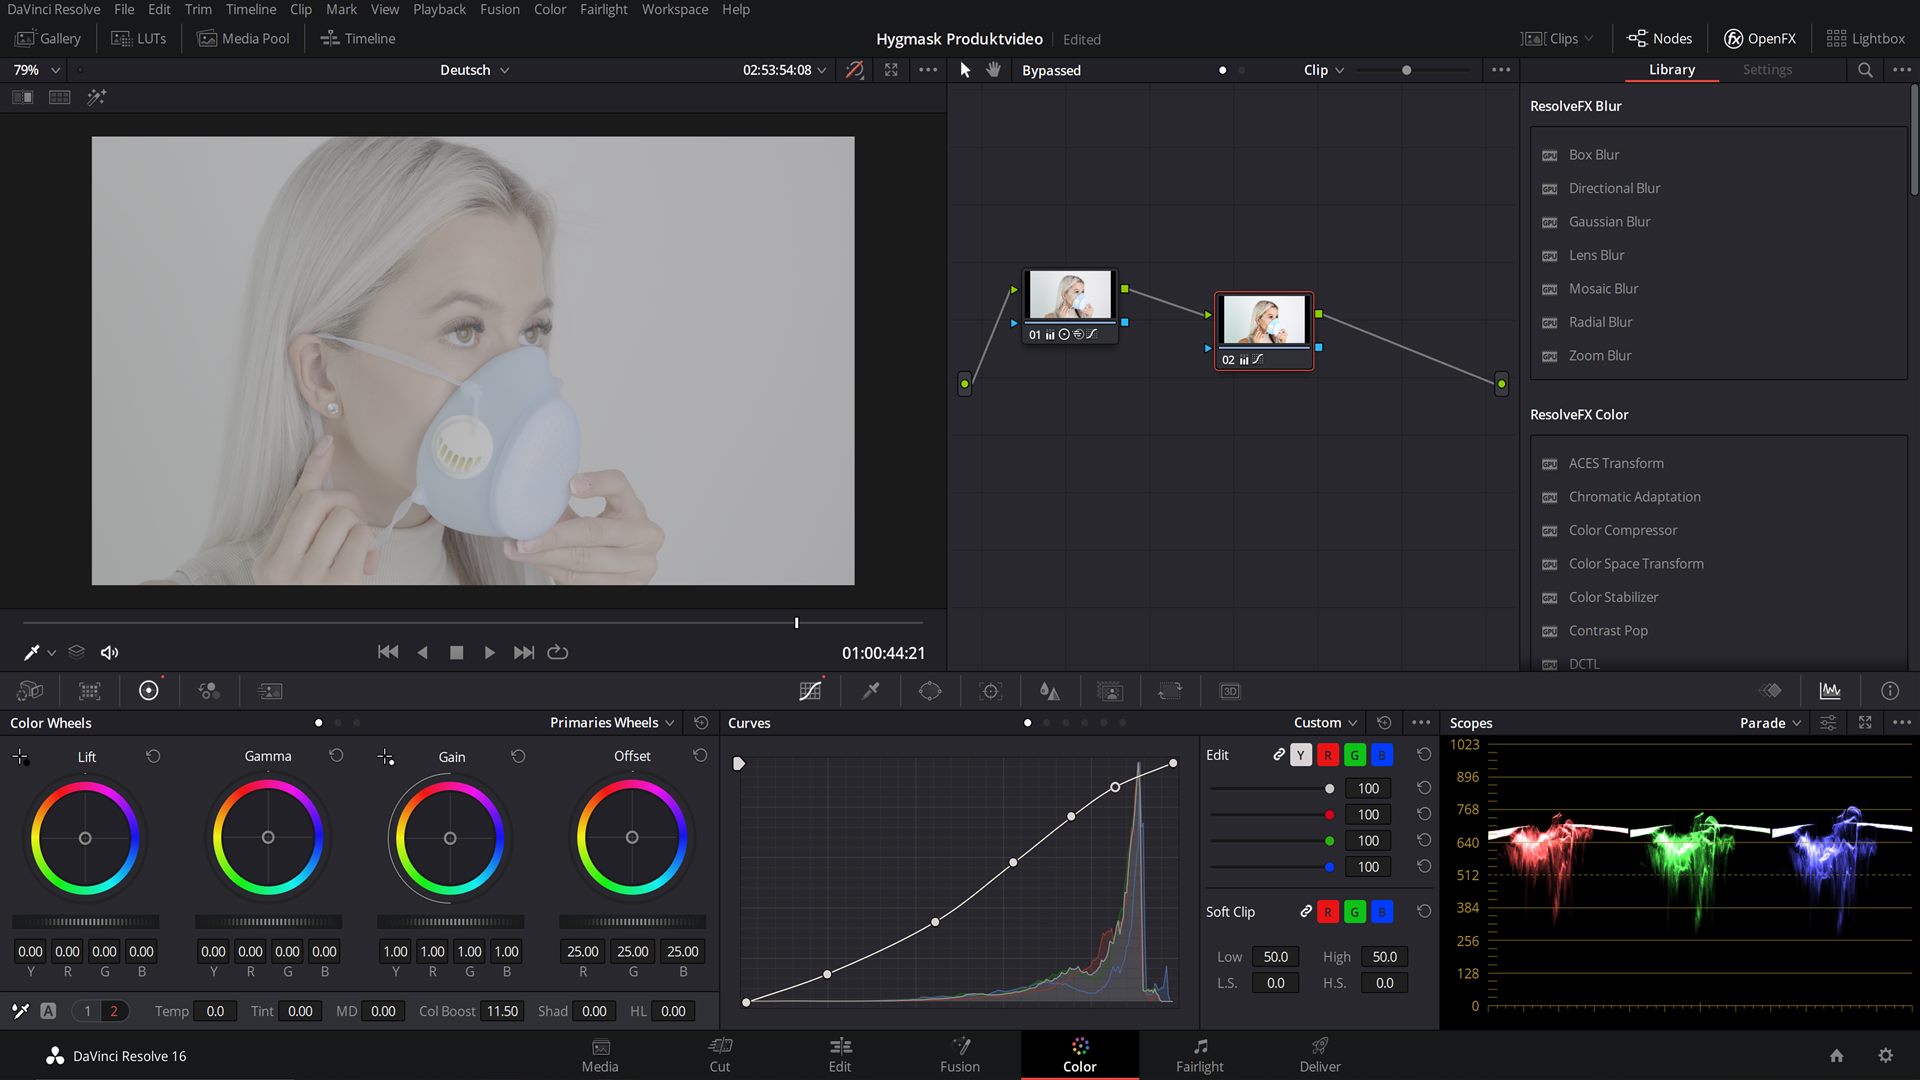
Task: Select the Timeline tab in workspace
Action: click(x=369, y=37)
